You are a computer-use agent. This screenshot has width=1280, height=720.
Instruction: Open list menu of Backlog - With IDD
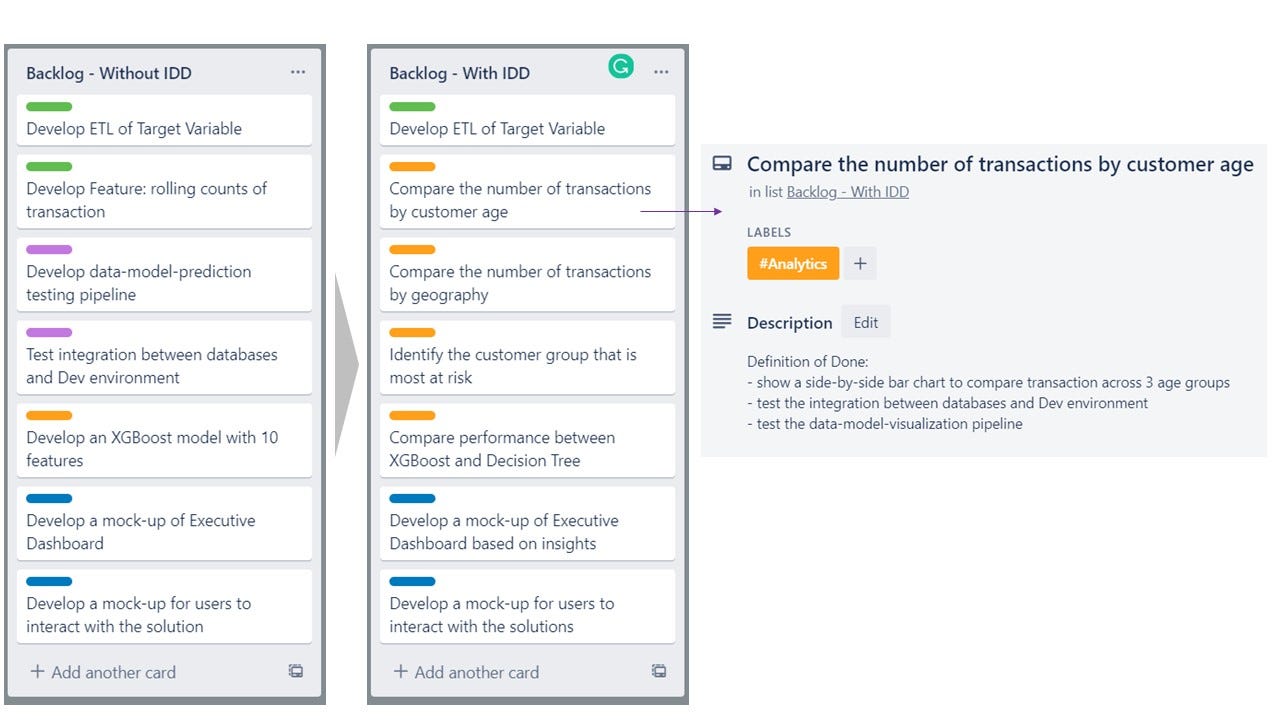click(661, 72)
